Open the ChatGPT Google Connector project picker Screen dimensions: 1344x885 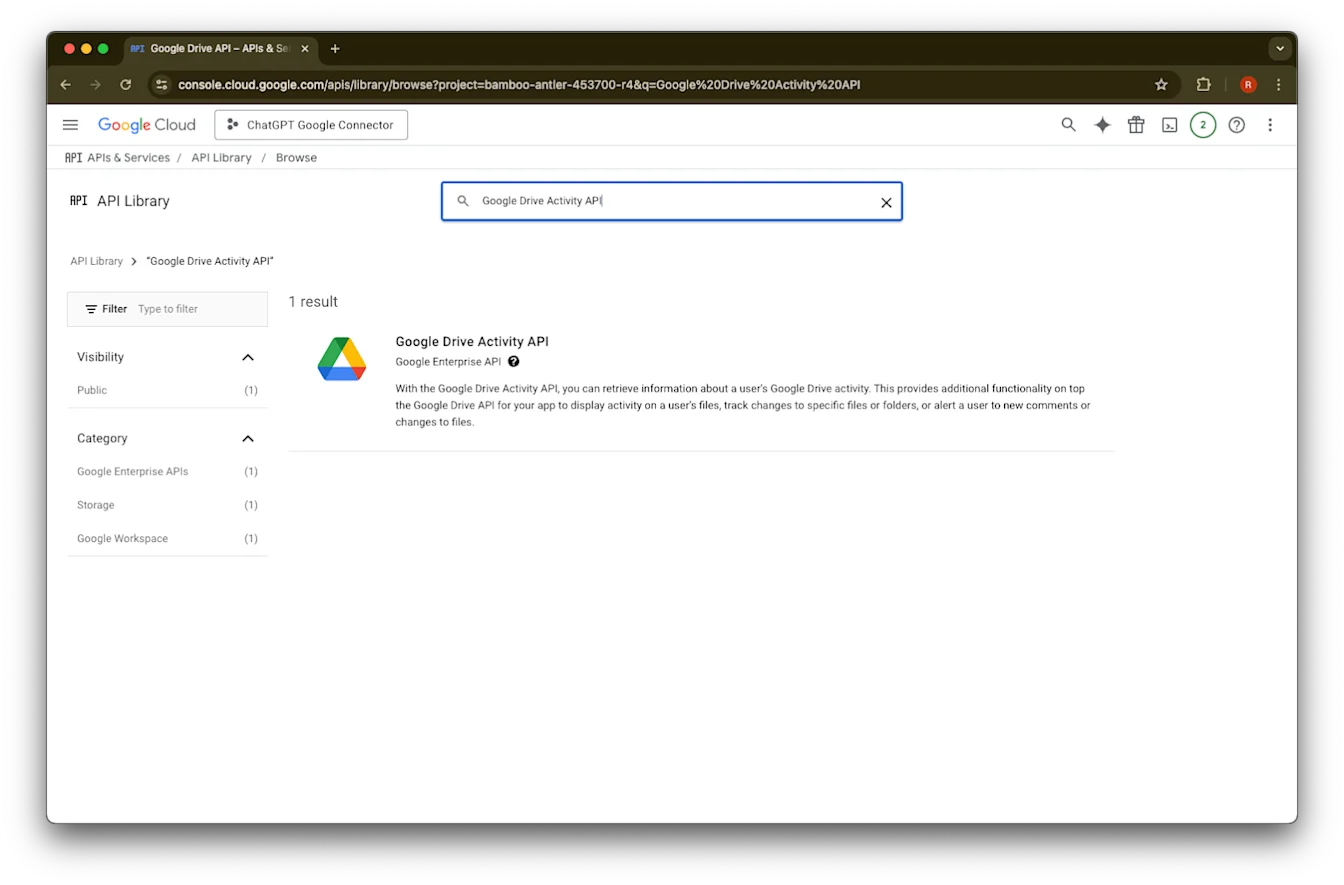tap(311, 125)
